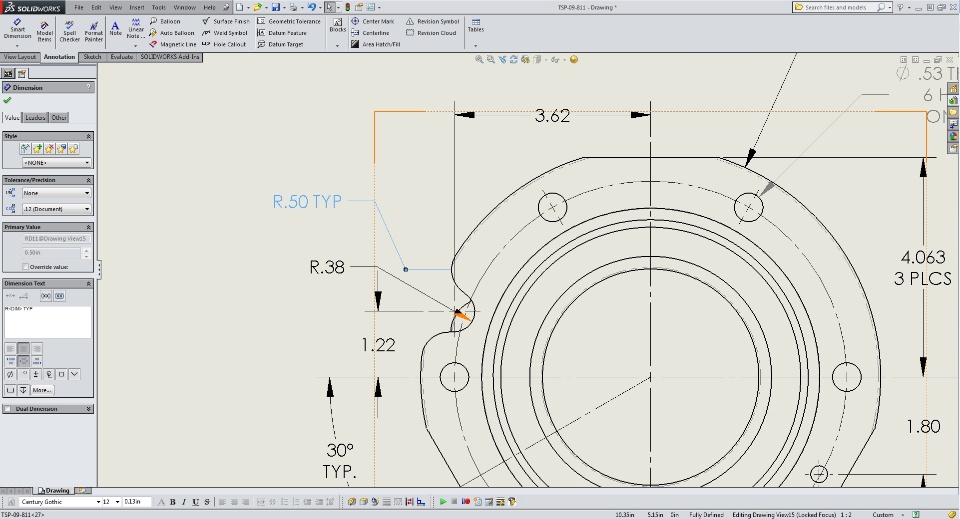960x519 pixels.
Task: Insert a Datum Feature symbol
Action: pos(282,33)
